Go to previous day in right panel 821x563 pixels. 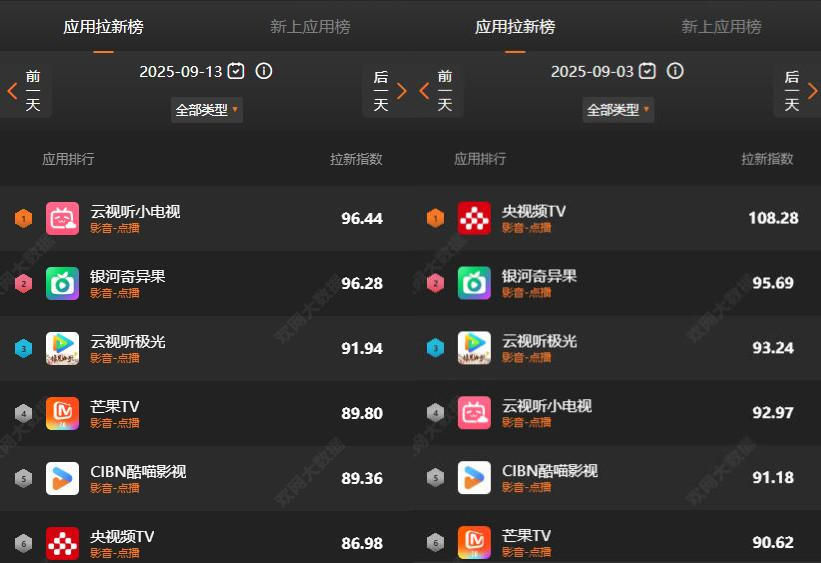pos(438,91)
